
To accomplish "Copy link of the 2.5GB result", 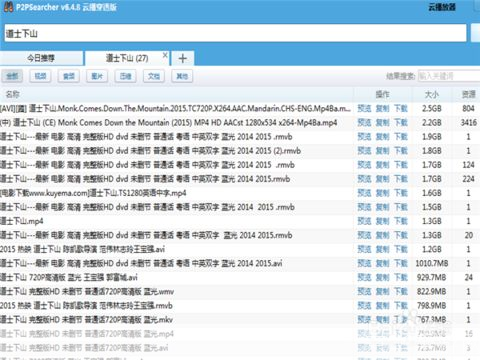I will coord(382,108).
